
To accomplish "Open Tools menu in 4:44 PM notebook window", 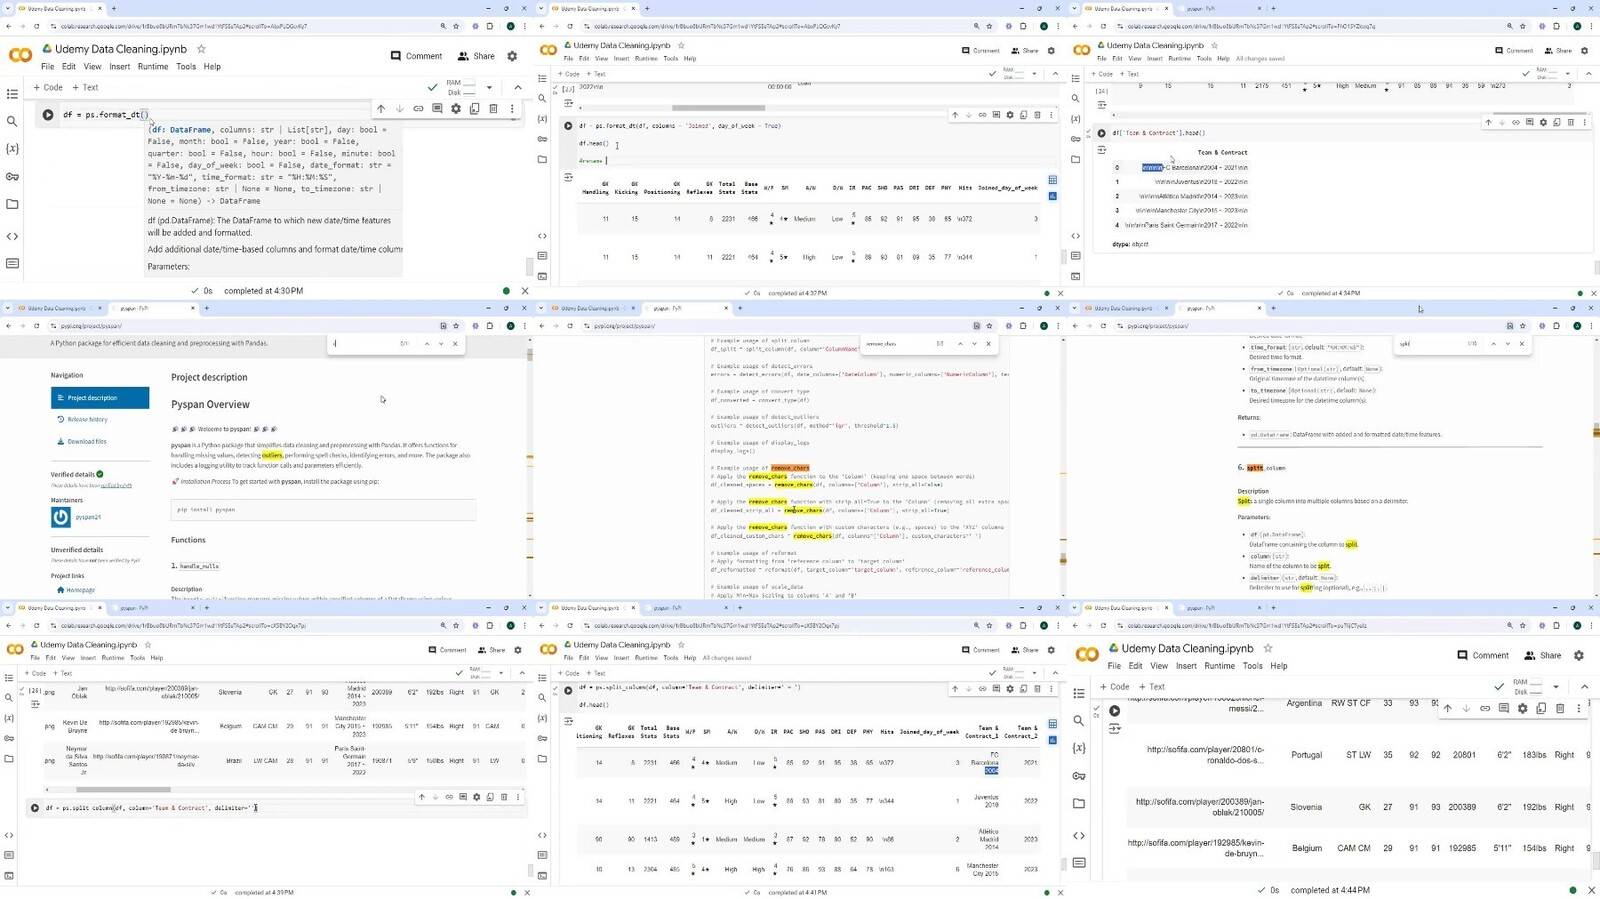I will (1253, 666).
